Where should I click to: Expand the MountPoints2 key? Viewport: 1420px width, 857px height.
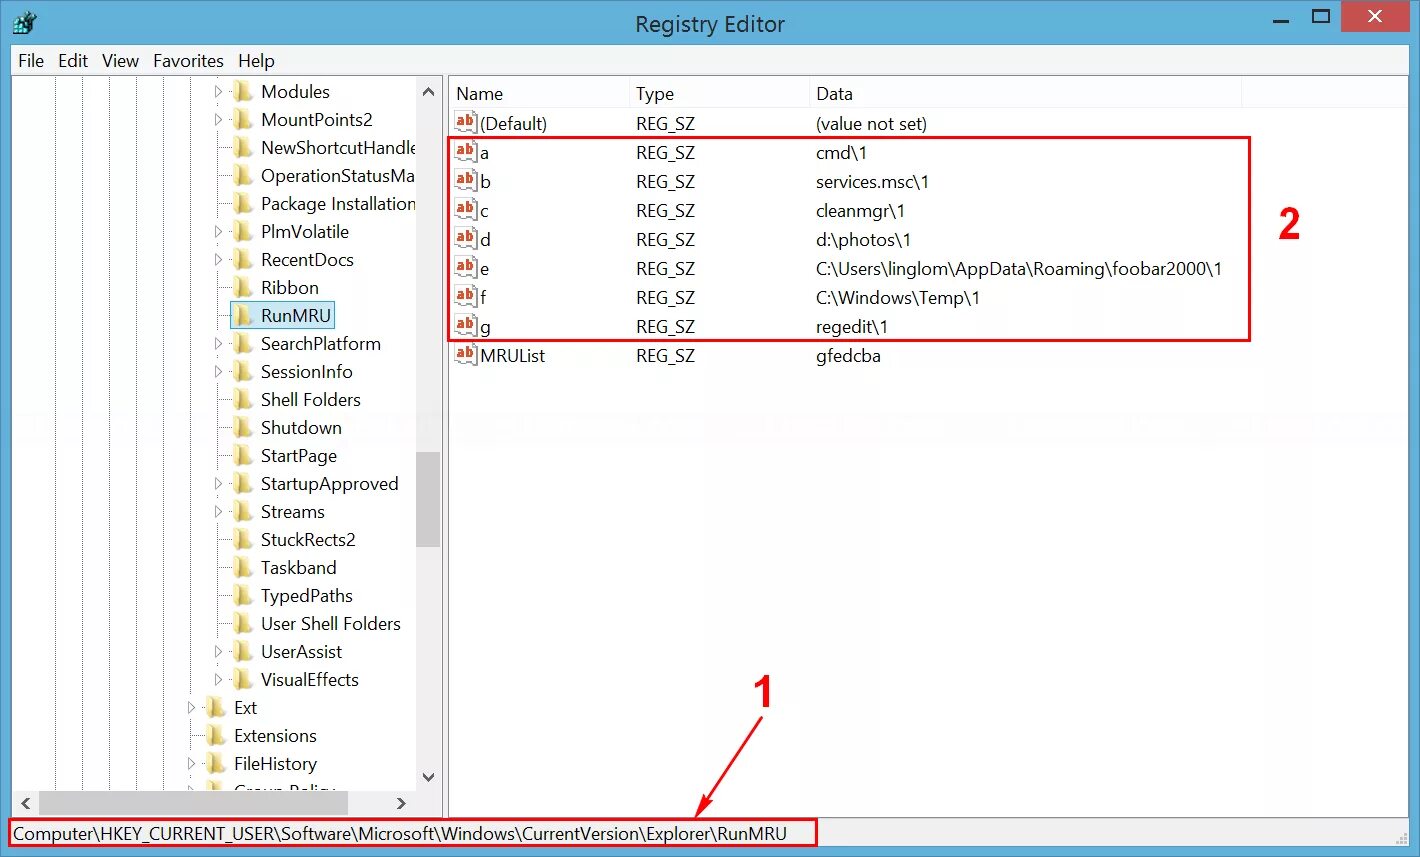(218, 120)
